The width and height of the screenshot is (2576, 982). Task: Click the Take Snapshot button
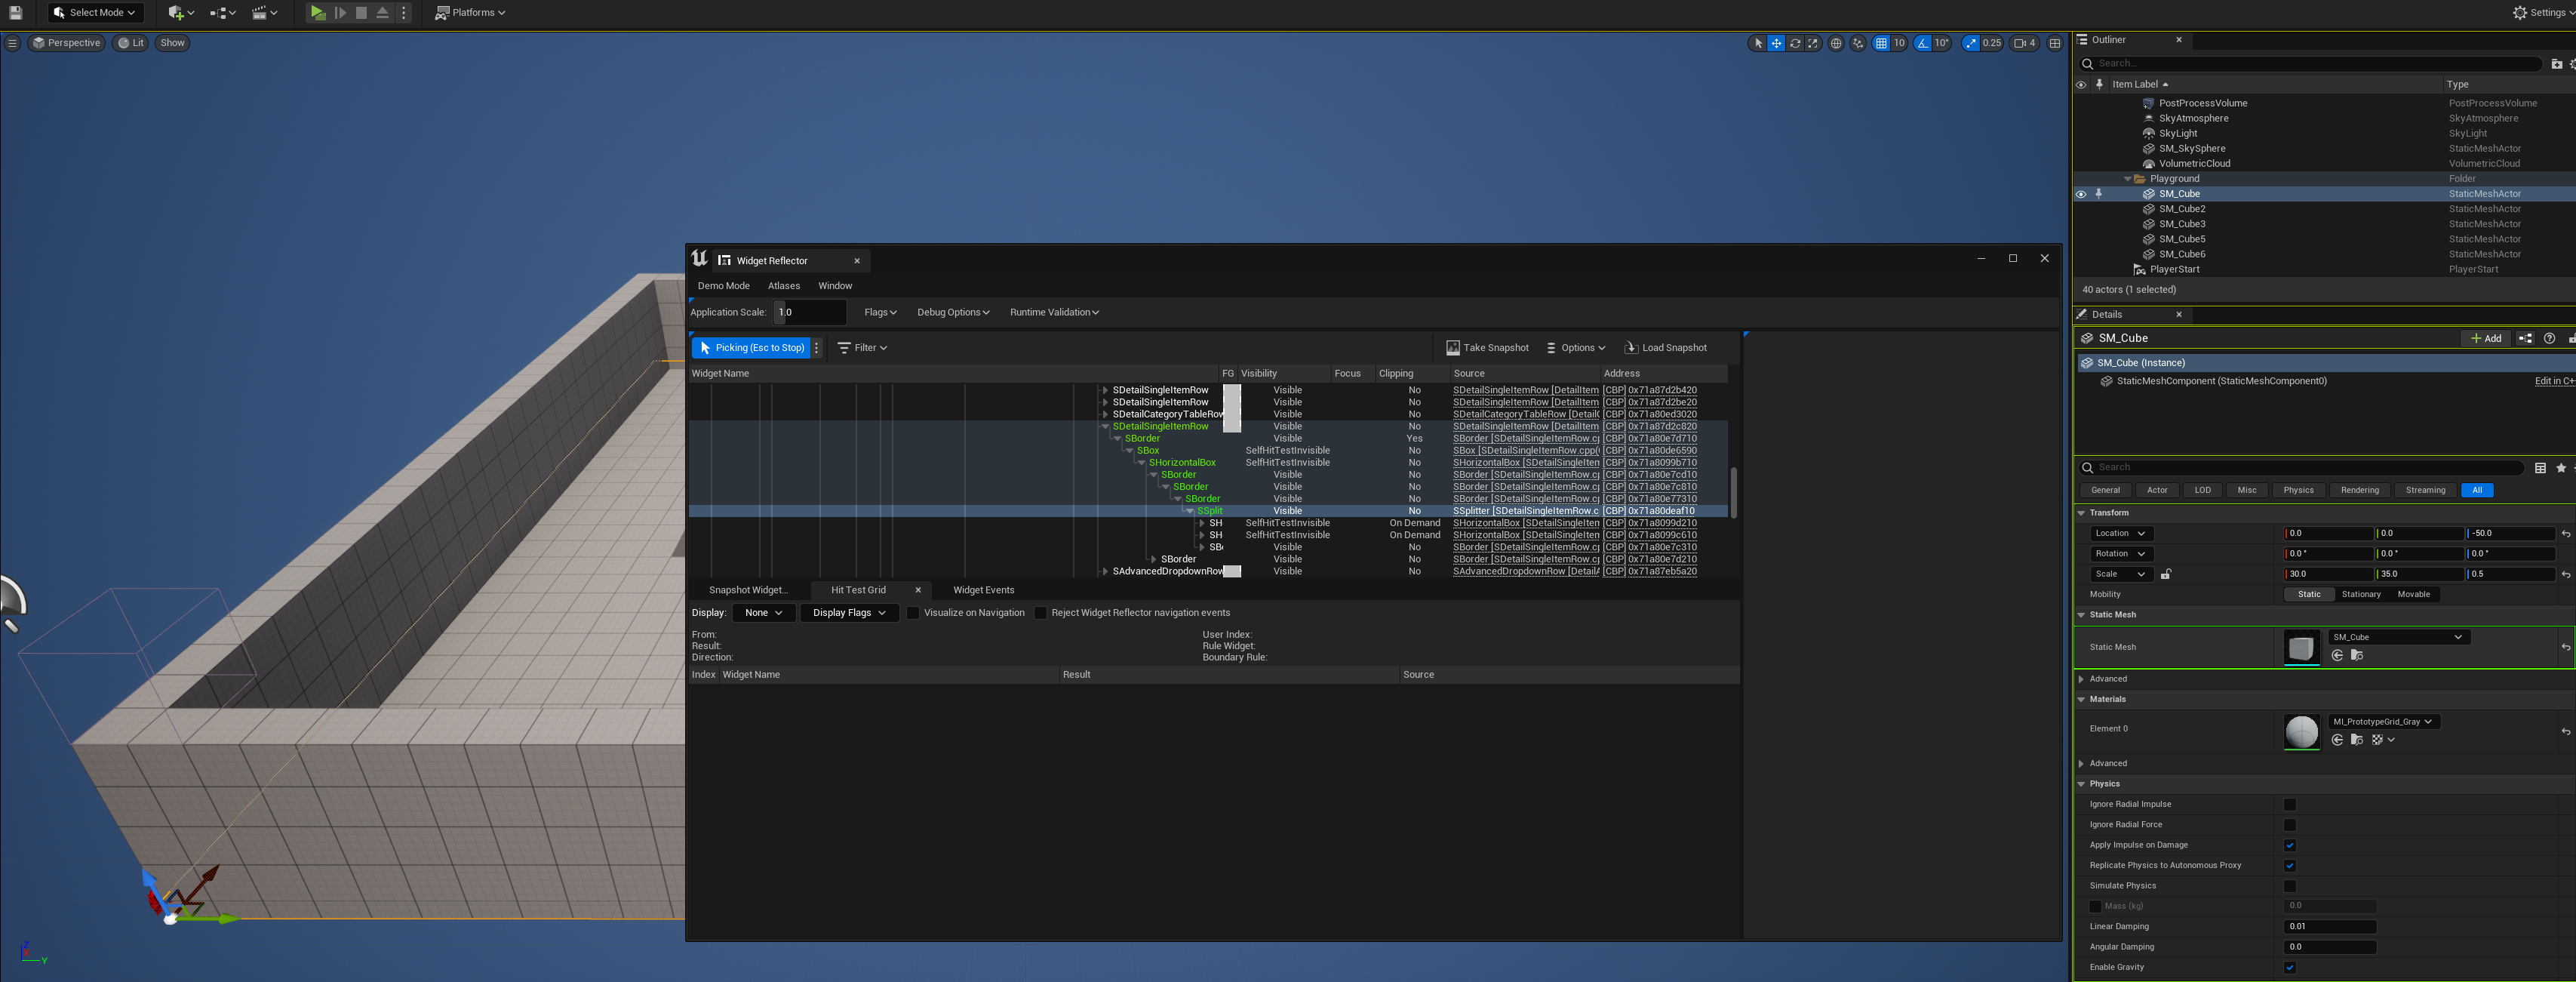coord(1487,348)
